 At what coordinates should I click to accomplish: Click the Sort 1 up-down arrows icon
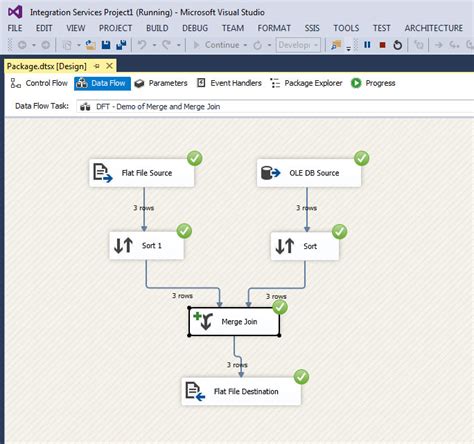123,246
